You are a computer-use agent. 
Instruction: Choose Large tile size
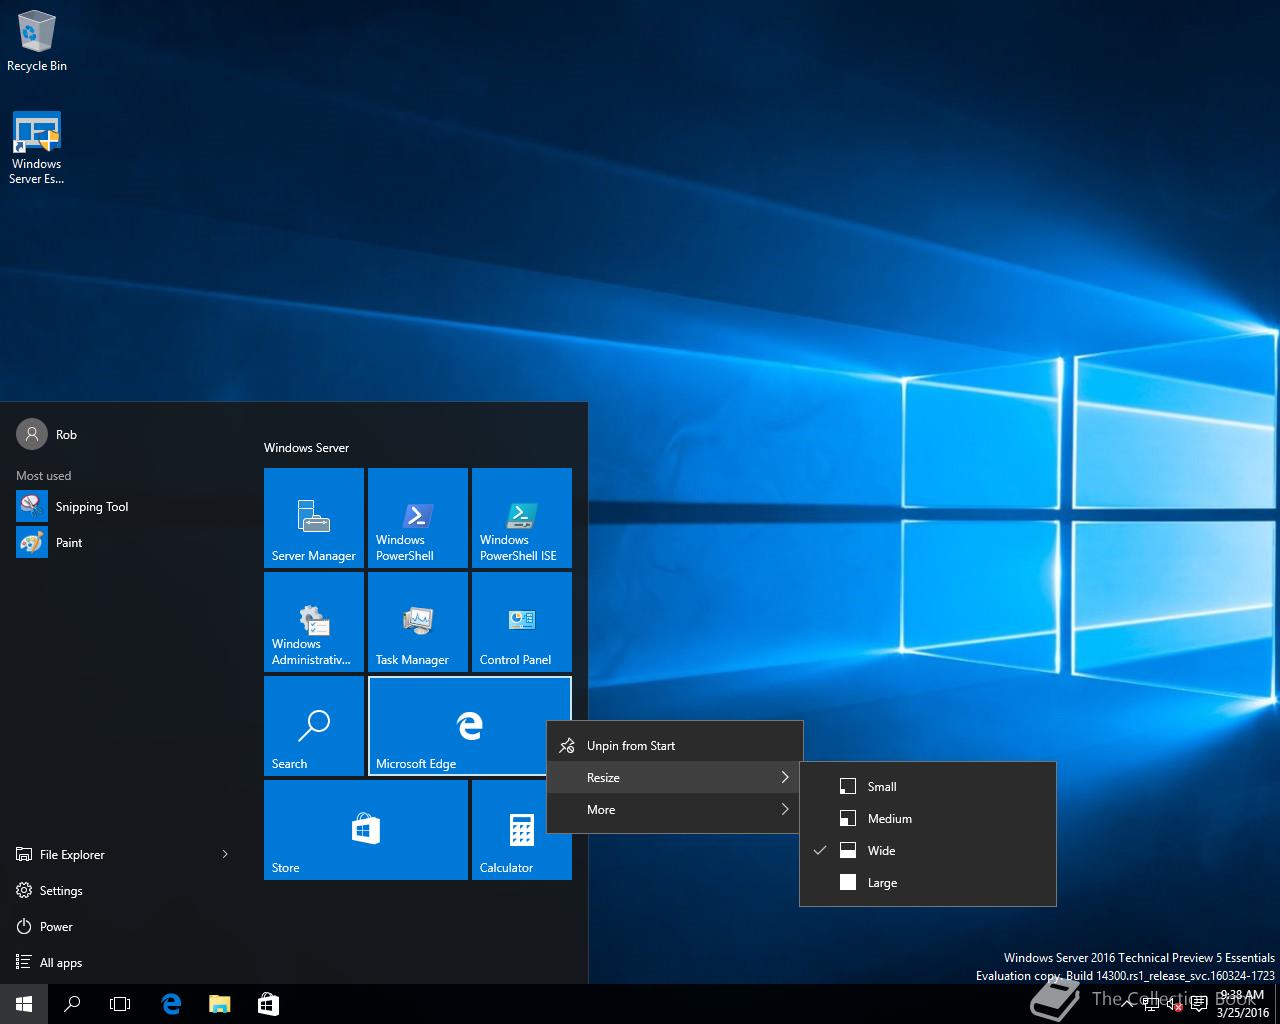coord(928,882)
